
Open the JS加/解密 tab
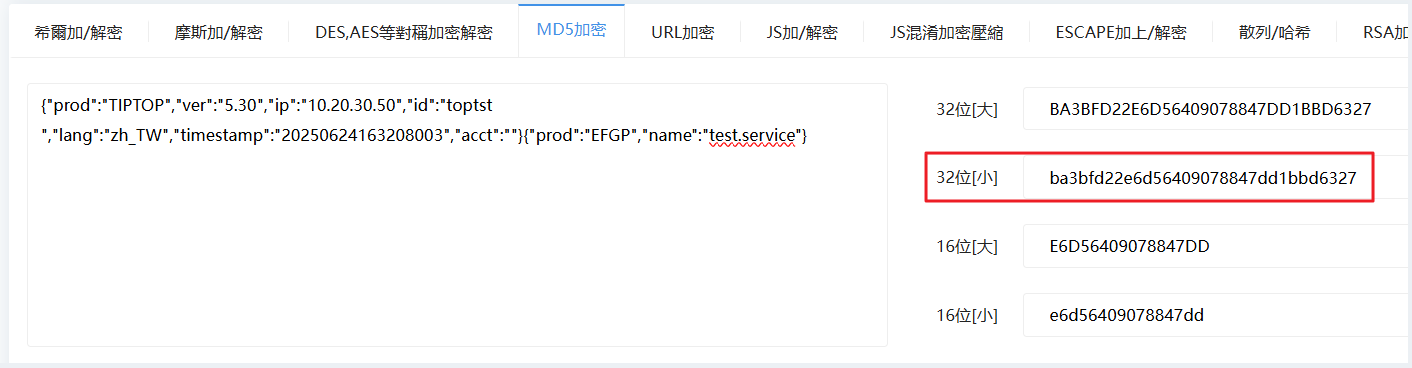801,32
